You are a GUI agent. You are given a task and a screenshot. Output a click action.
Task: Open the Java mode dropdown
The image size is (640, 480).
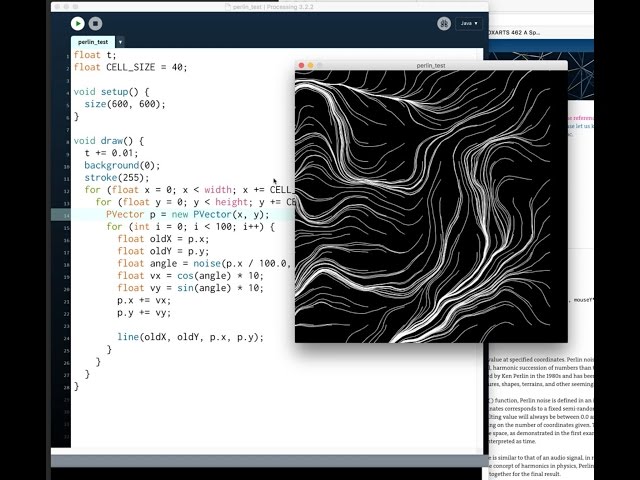[469, 24]
